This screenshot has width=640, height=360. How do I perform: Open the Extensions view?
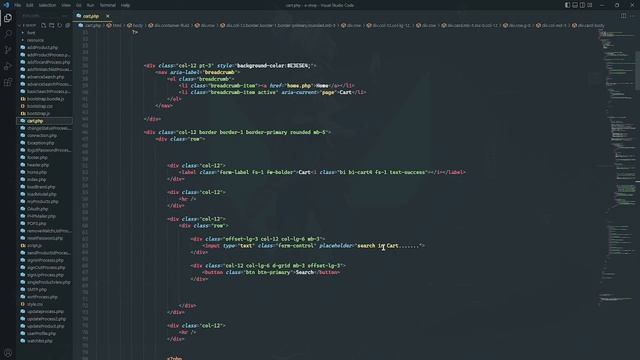click(8, 82)
